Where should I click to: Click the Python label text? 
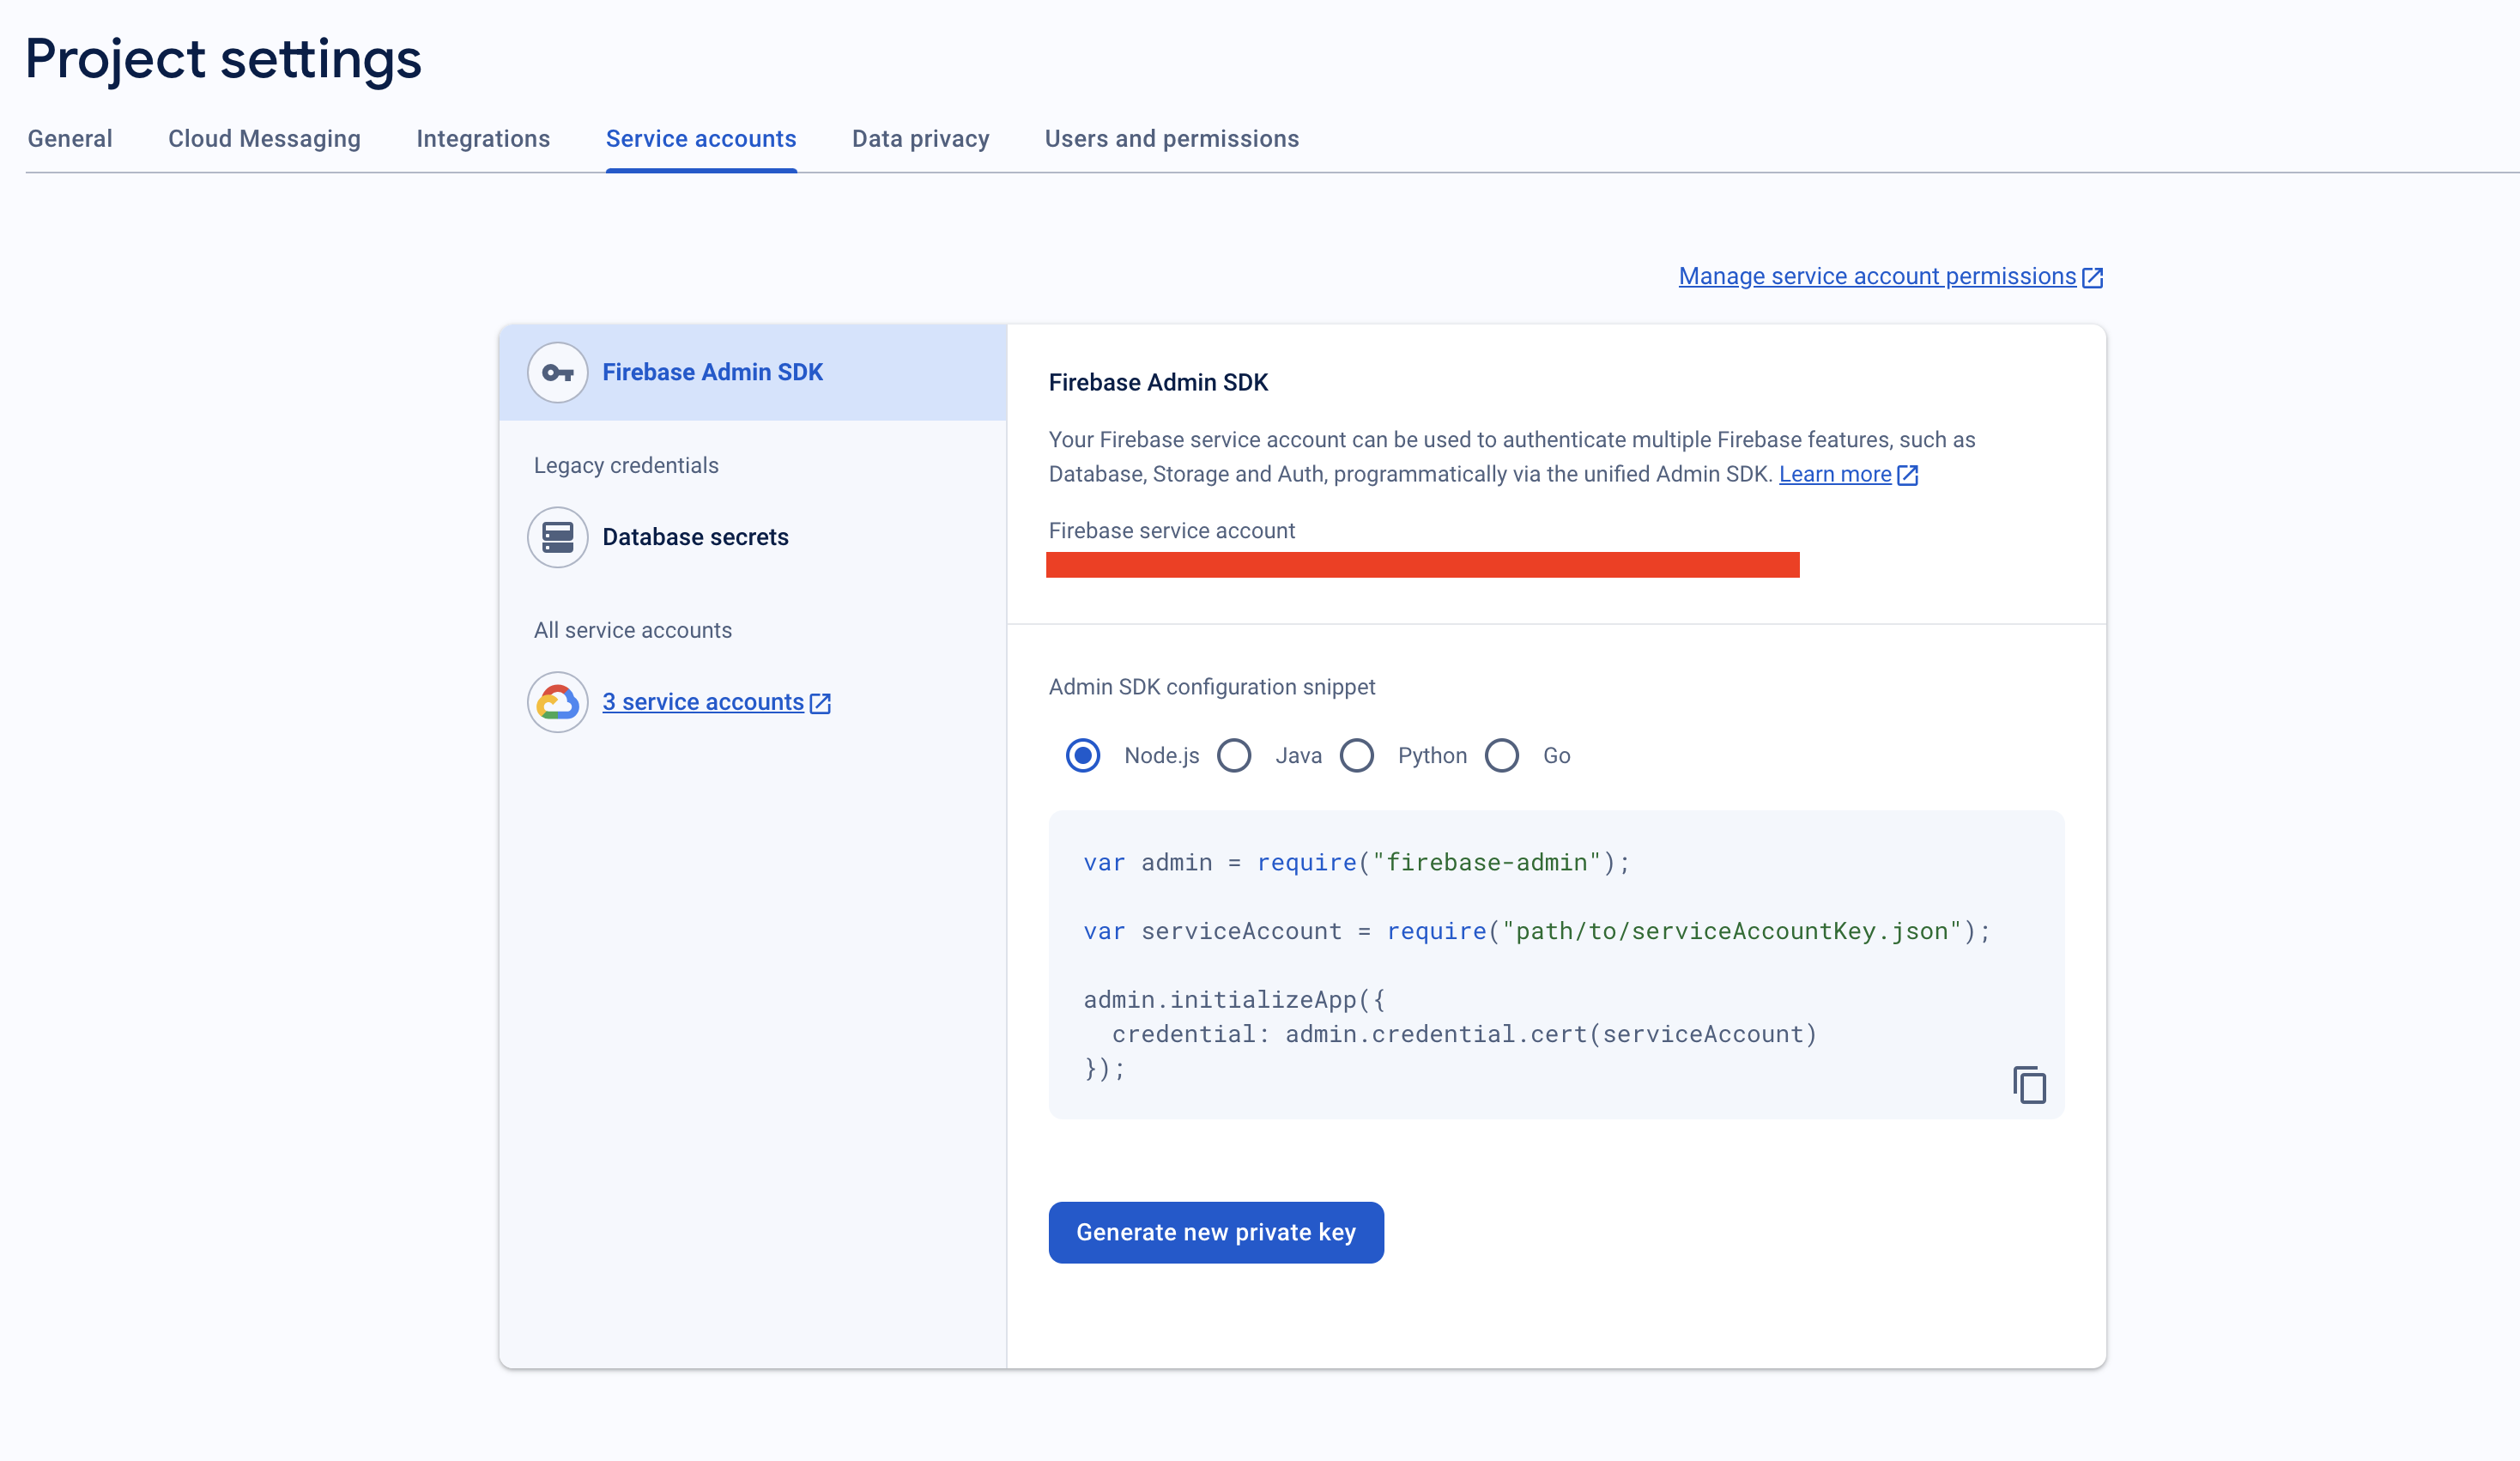point(1432,756)
